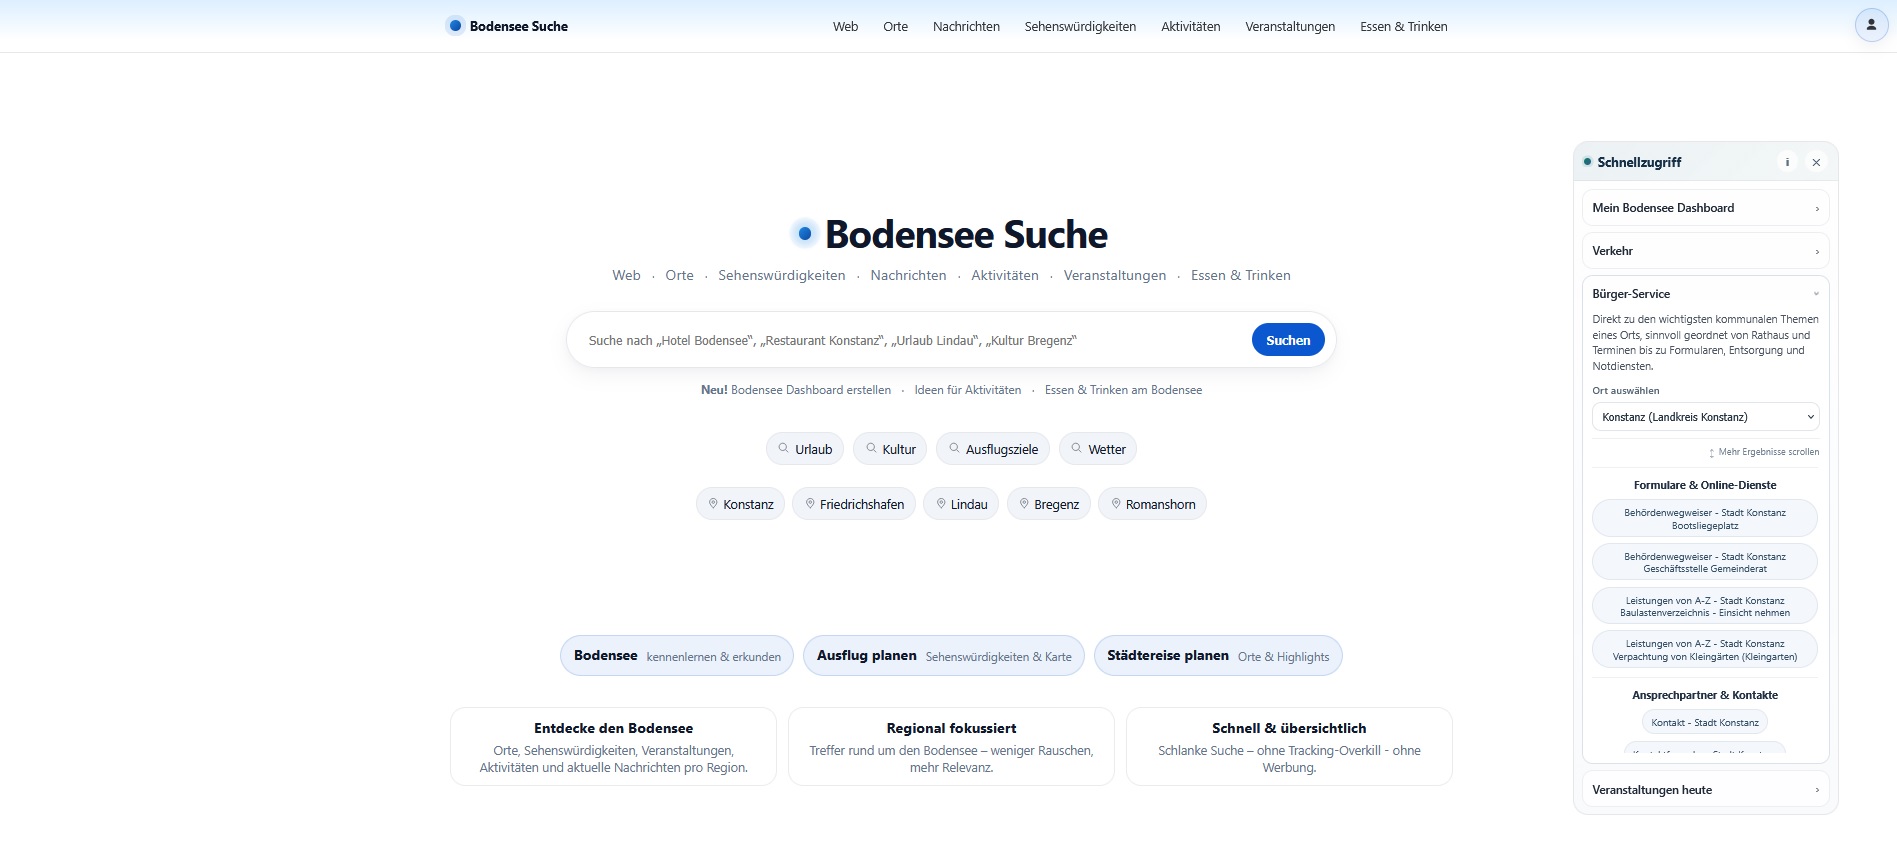Open Essen & Trinken in top navigation
The image size is (1897, 846).
[x=1403, y=27]
